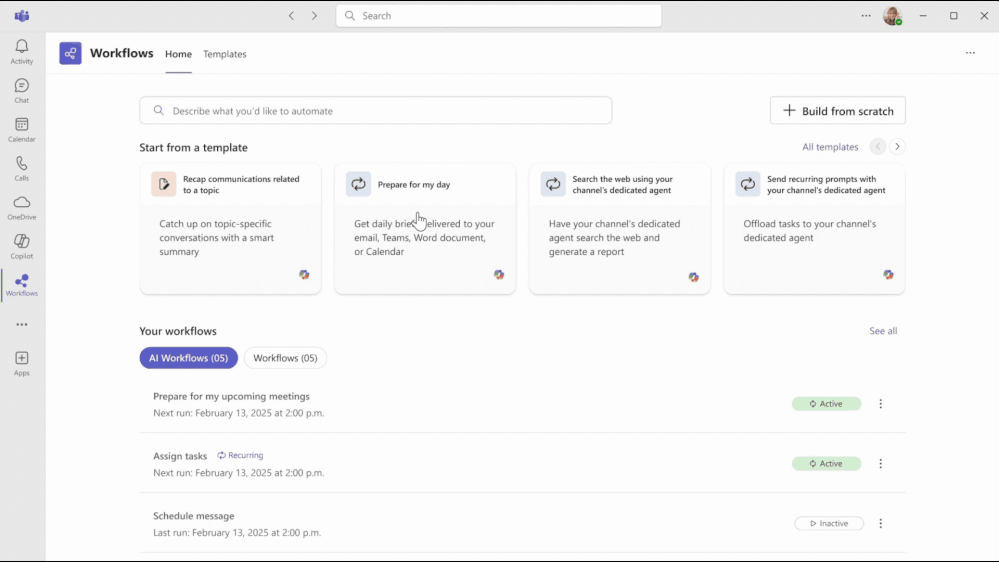Viewport: 999px width, 562px height.
Task: Open more options for Assign tasks
Action: 880,464
